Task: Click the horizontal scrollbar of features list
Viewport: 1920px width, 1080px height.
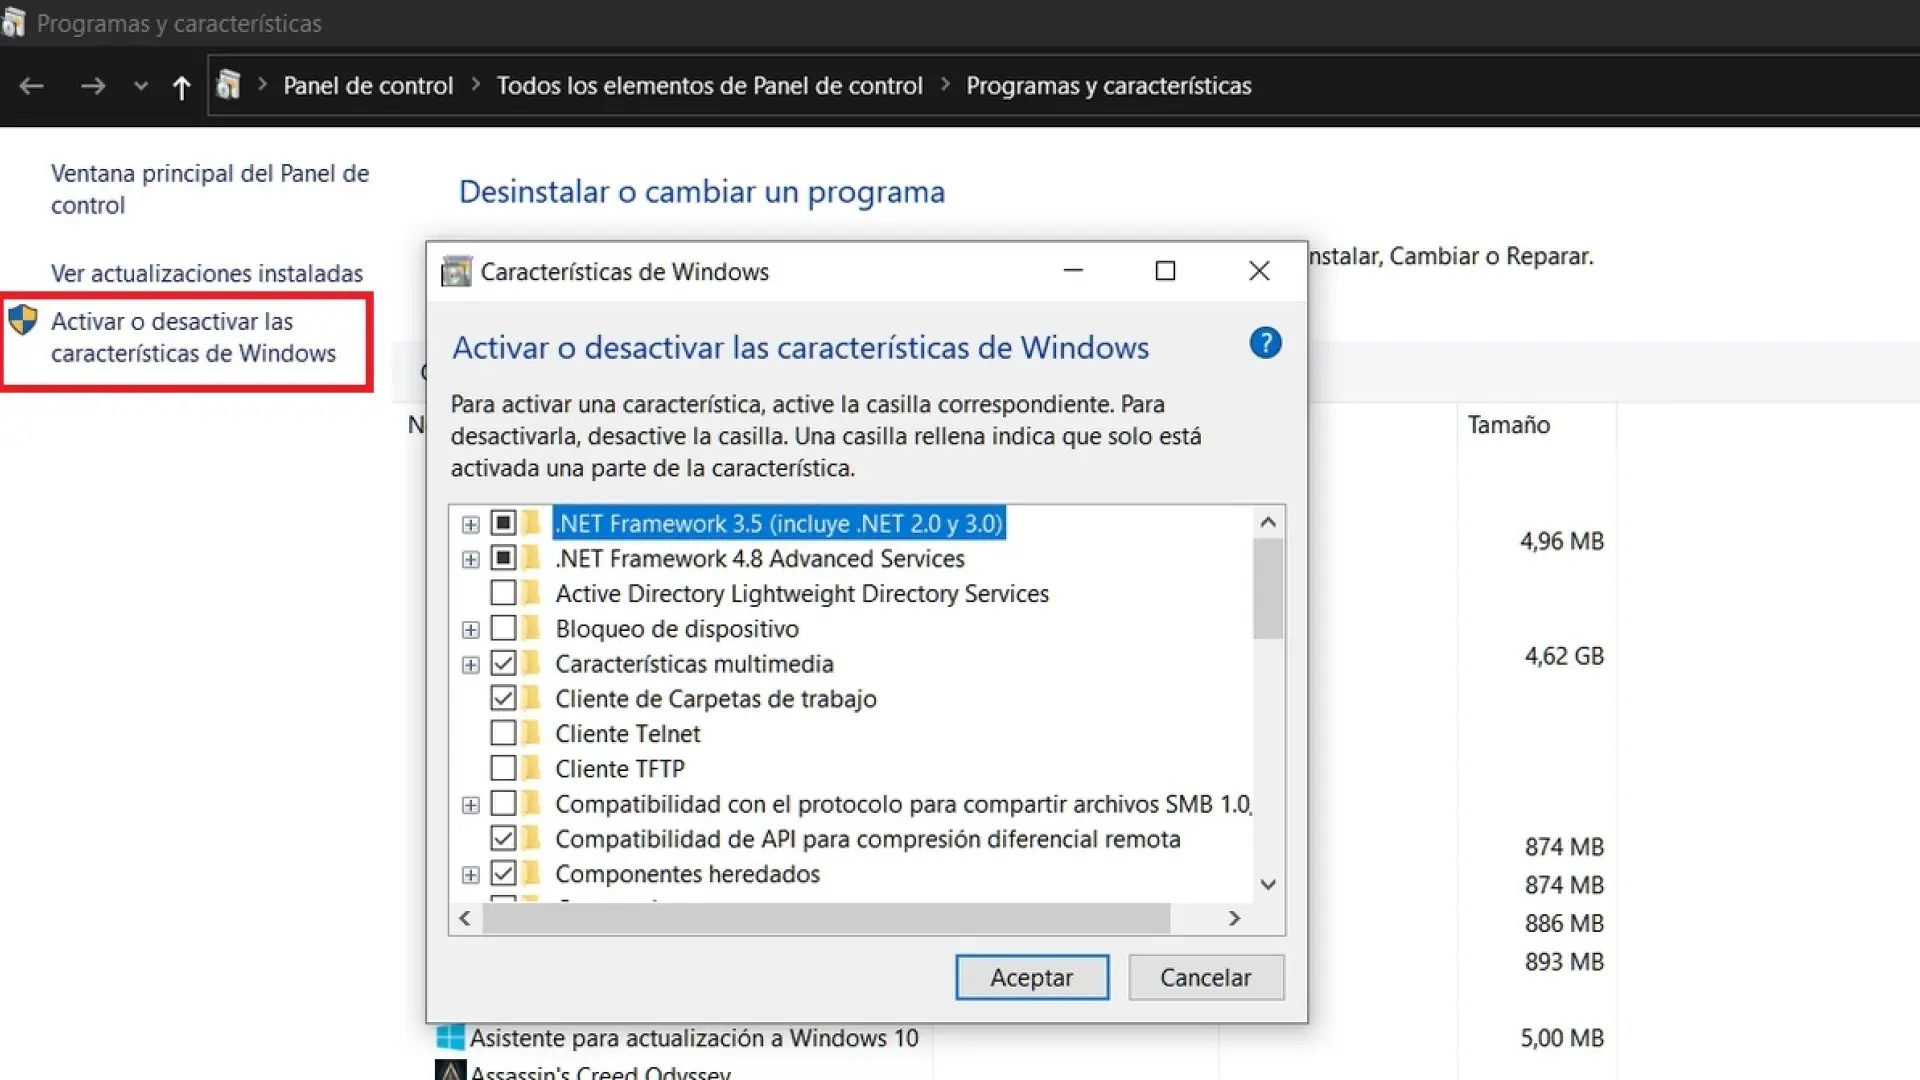Action: point(826,918)
